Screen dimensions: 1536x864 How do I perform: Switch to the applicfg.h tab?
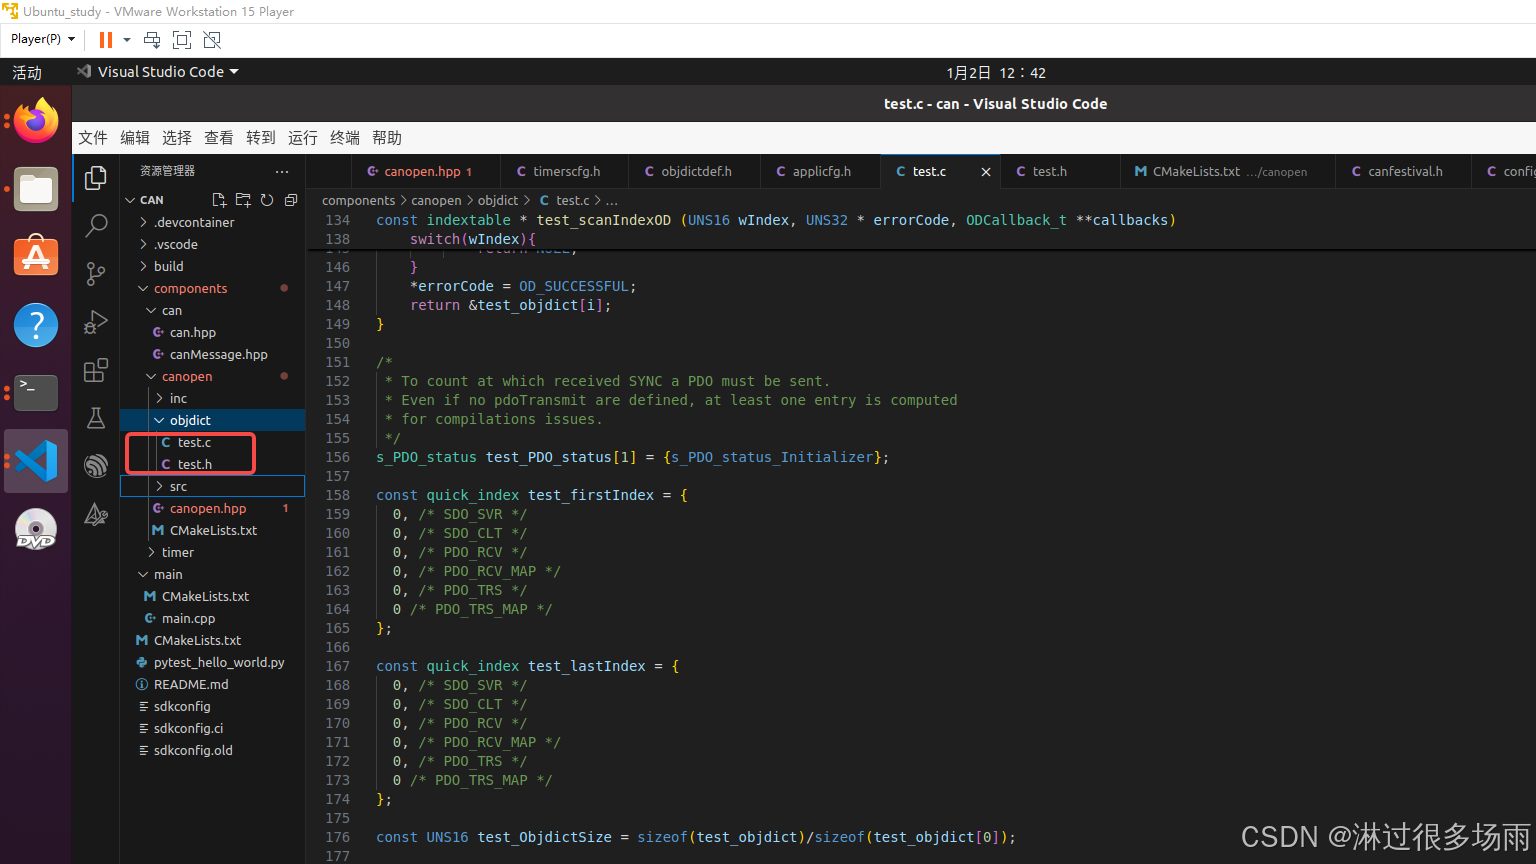pyautogui.click(x=820, y=172)
